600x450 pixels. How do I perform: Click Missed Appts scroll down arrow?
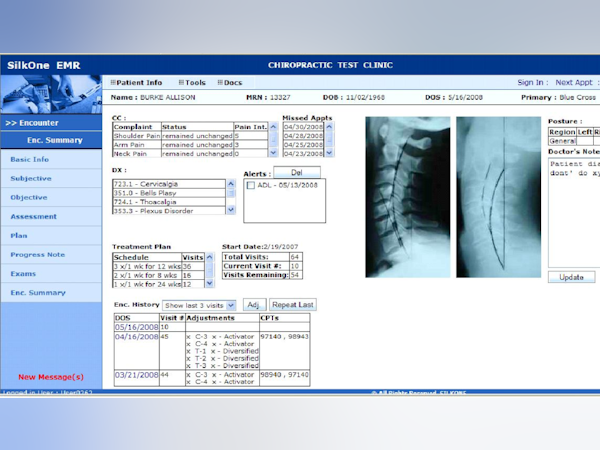click(329, 152)
